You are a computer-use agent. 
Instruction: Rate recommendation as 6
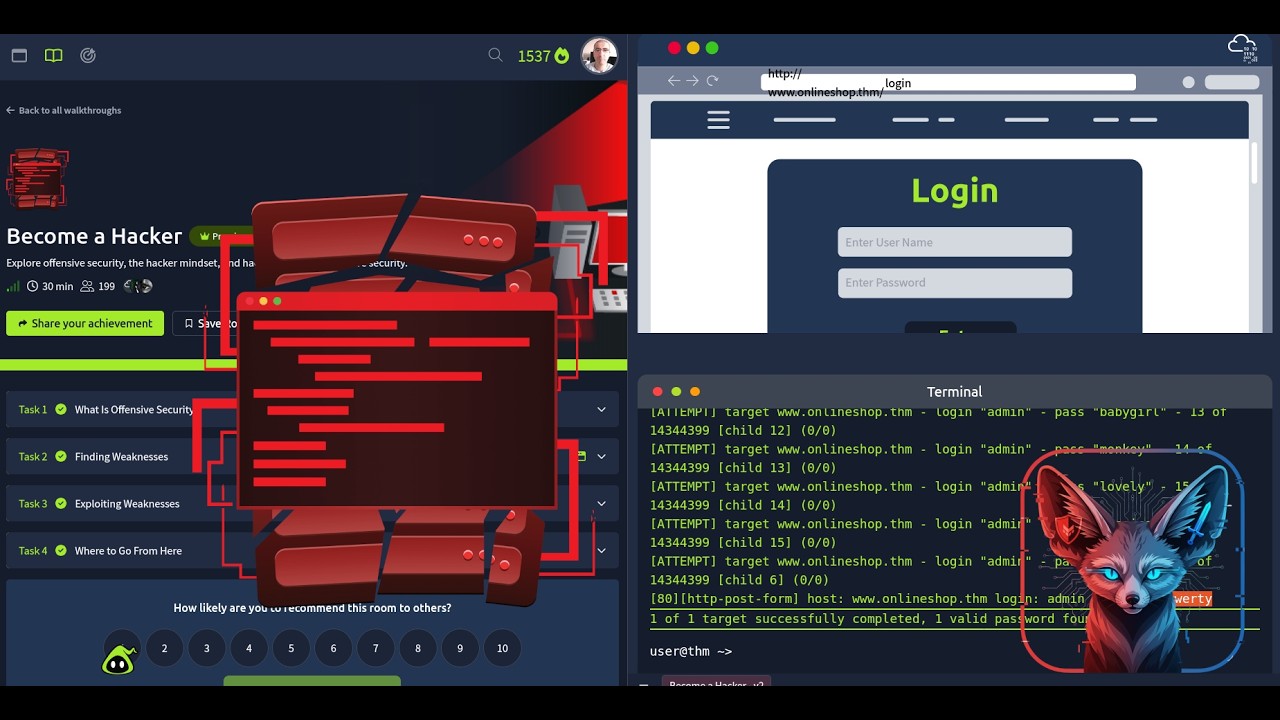[333, 648]
